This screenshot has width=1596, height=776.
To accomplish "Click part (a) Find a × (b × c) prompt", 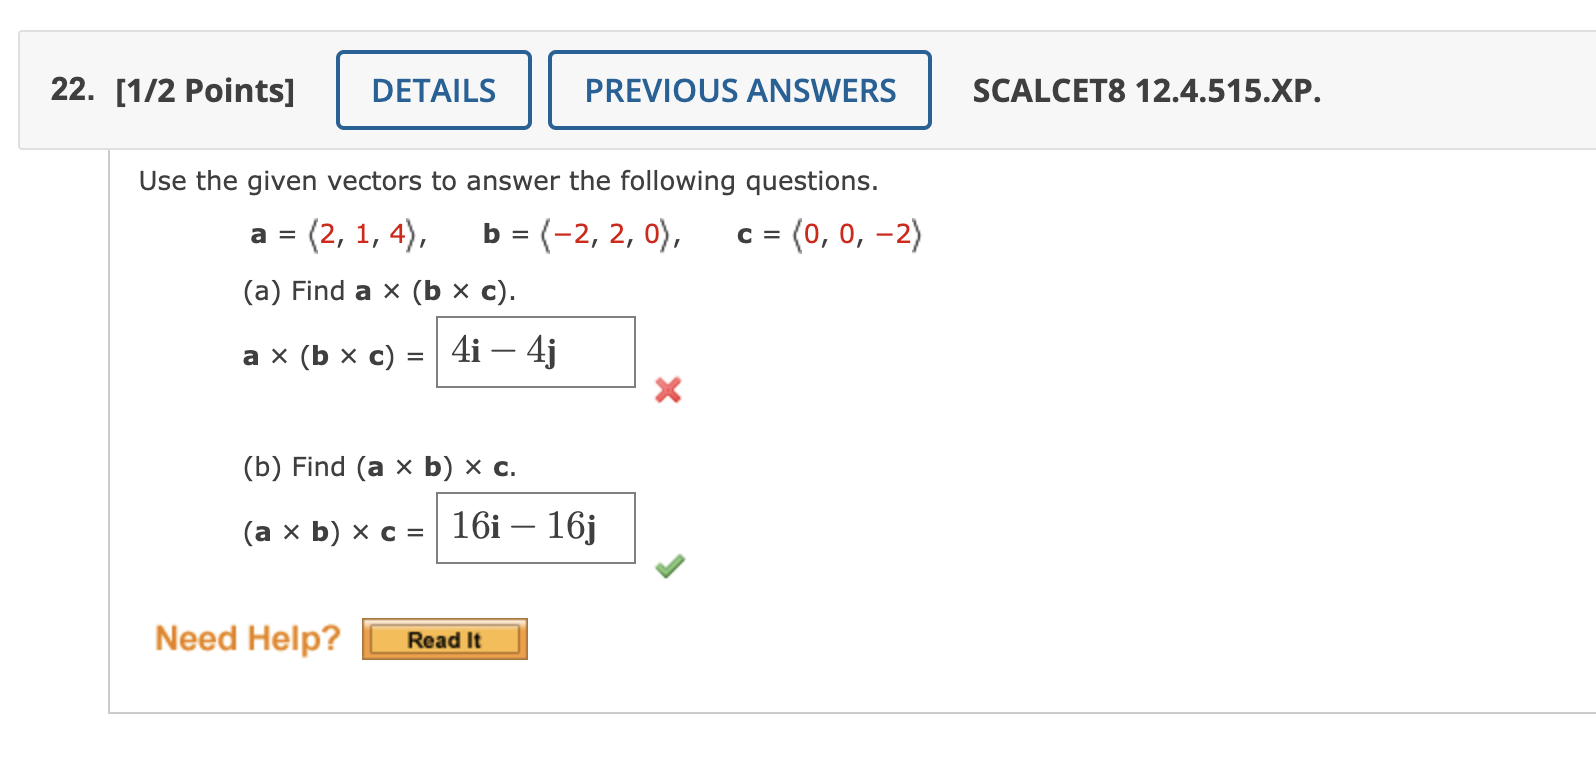I will tap(377, 291).
